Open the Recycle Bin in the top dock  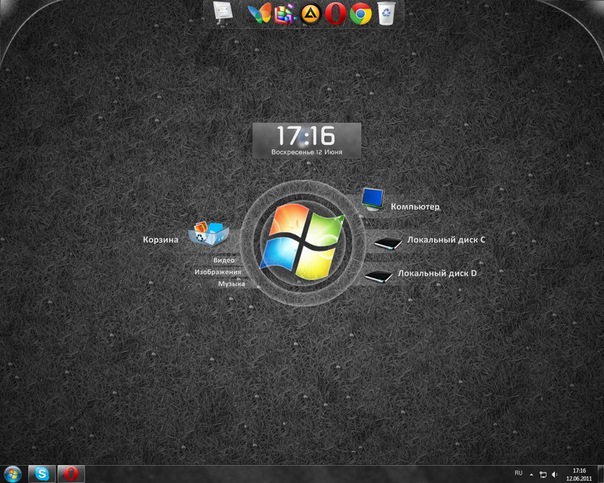[x=386, y=13]
